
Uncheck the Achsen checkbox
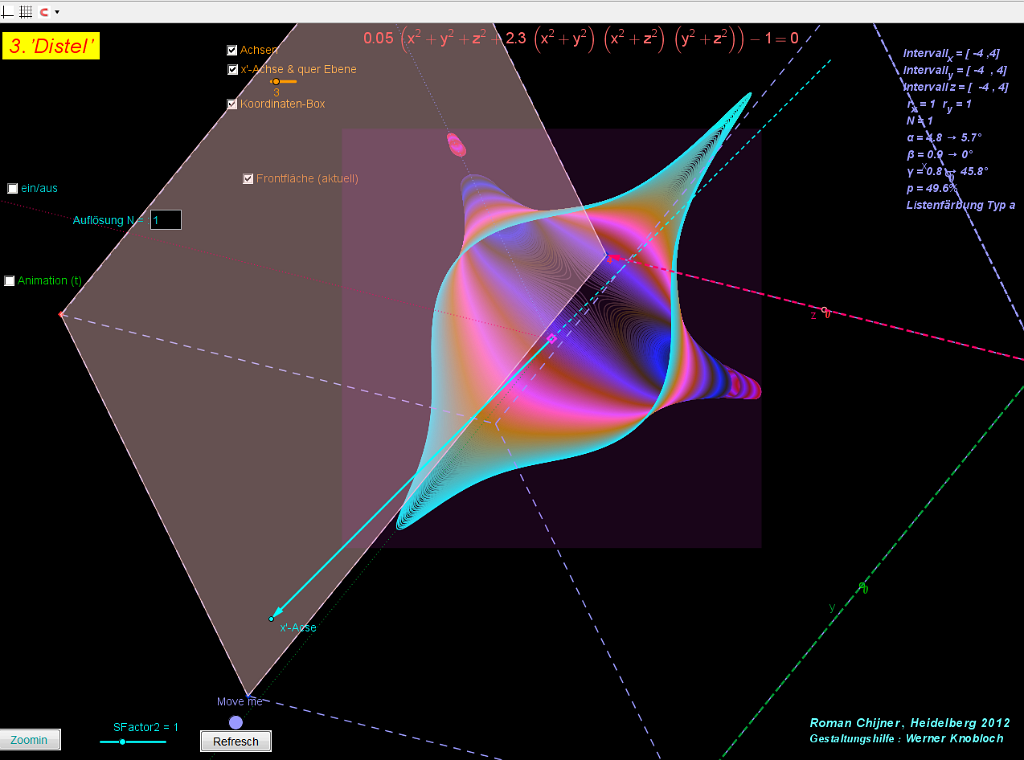click(x=233, y=50)
